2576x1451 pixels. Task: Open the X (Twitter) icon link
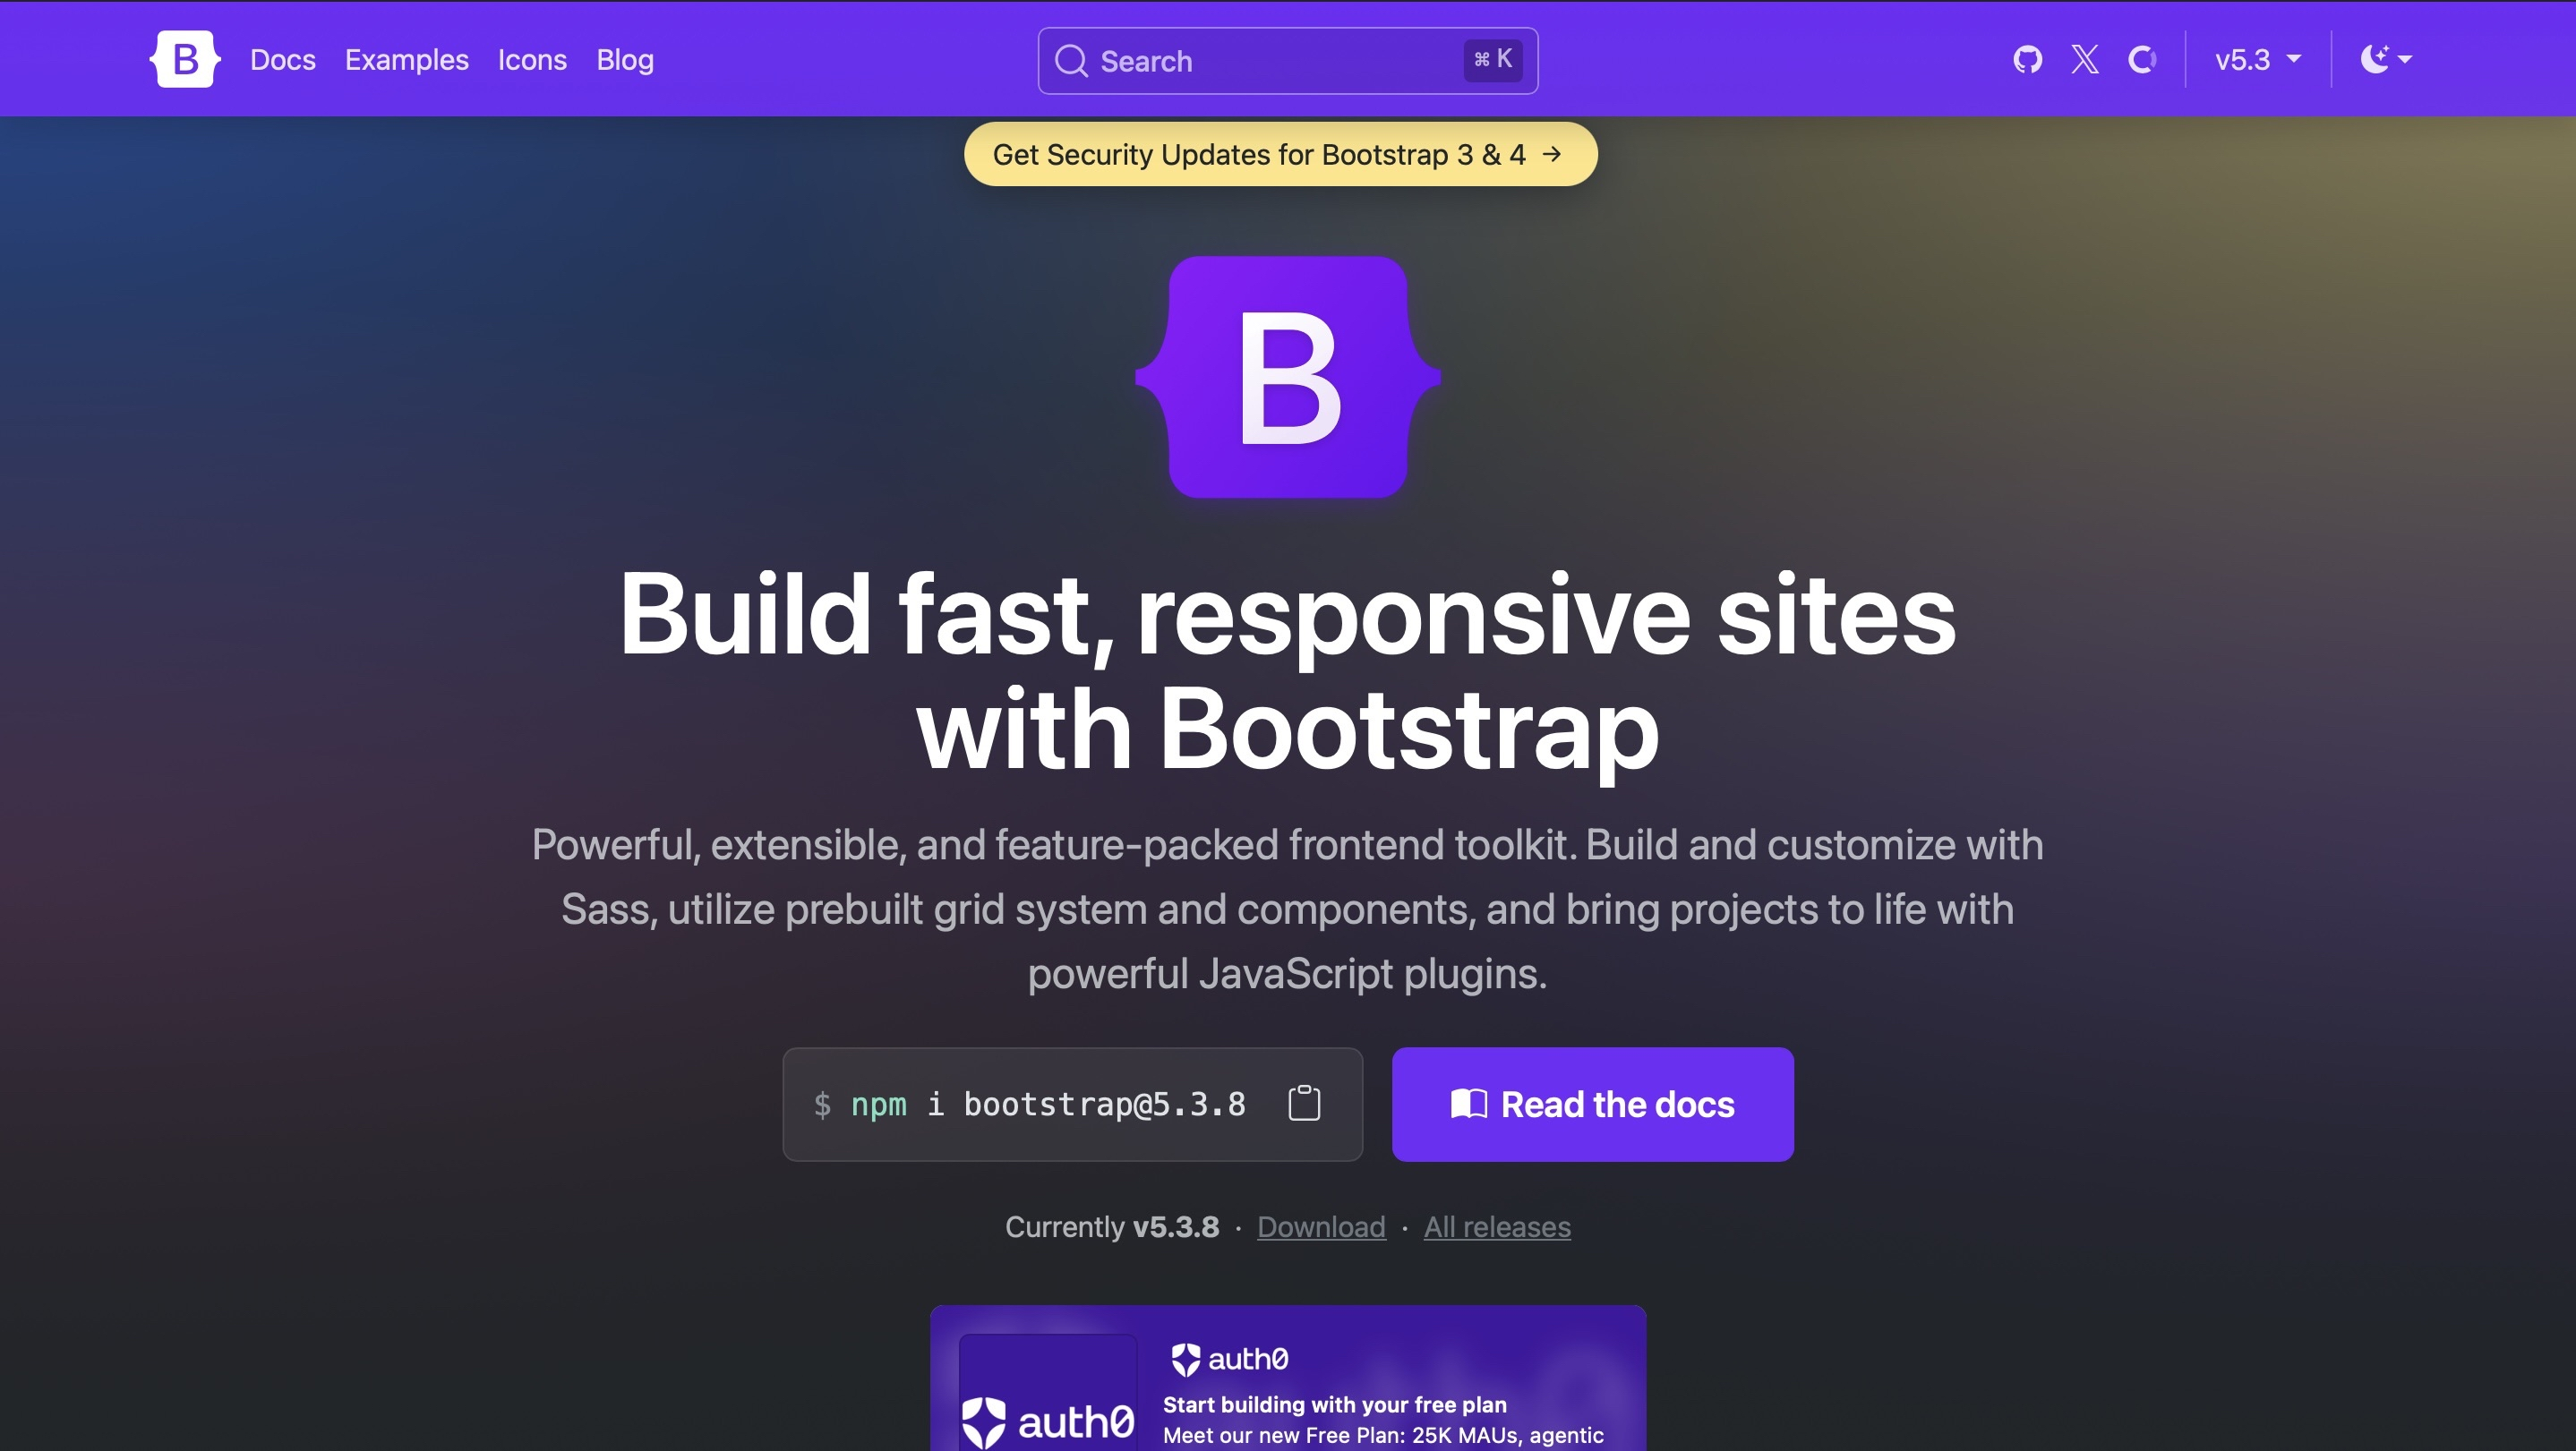pyautogui.click(x=2085, y=59)
